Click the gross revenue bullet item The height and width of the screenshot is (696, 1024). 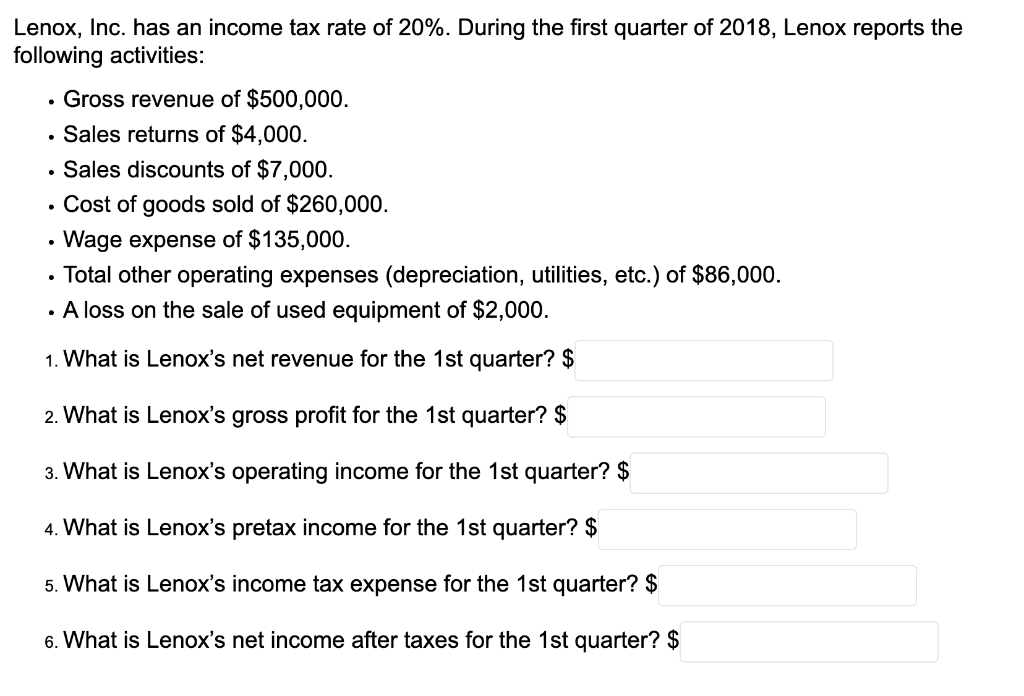pos(205,99)
